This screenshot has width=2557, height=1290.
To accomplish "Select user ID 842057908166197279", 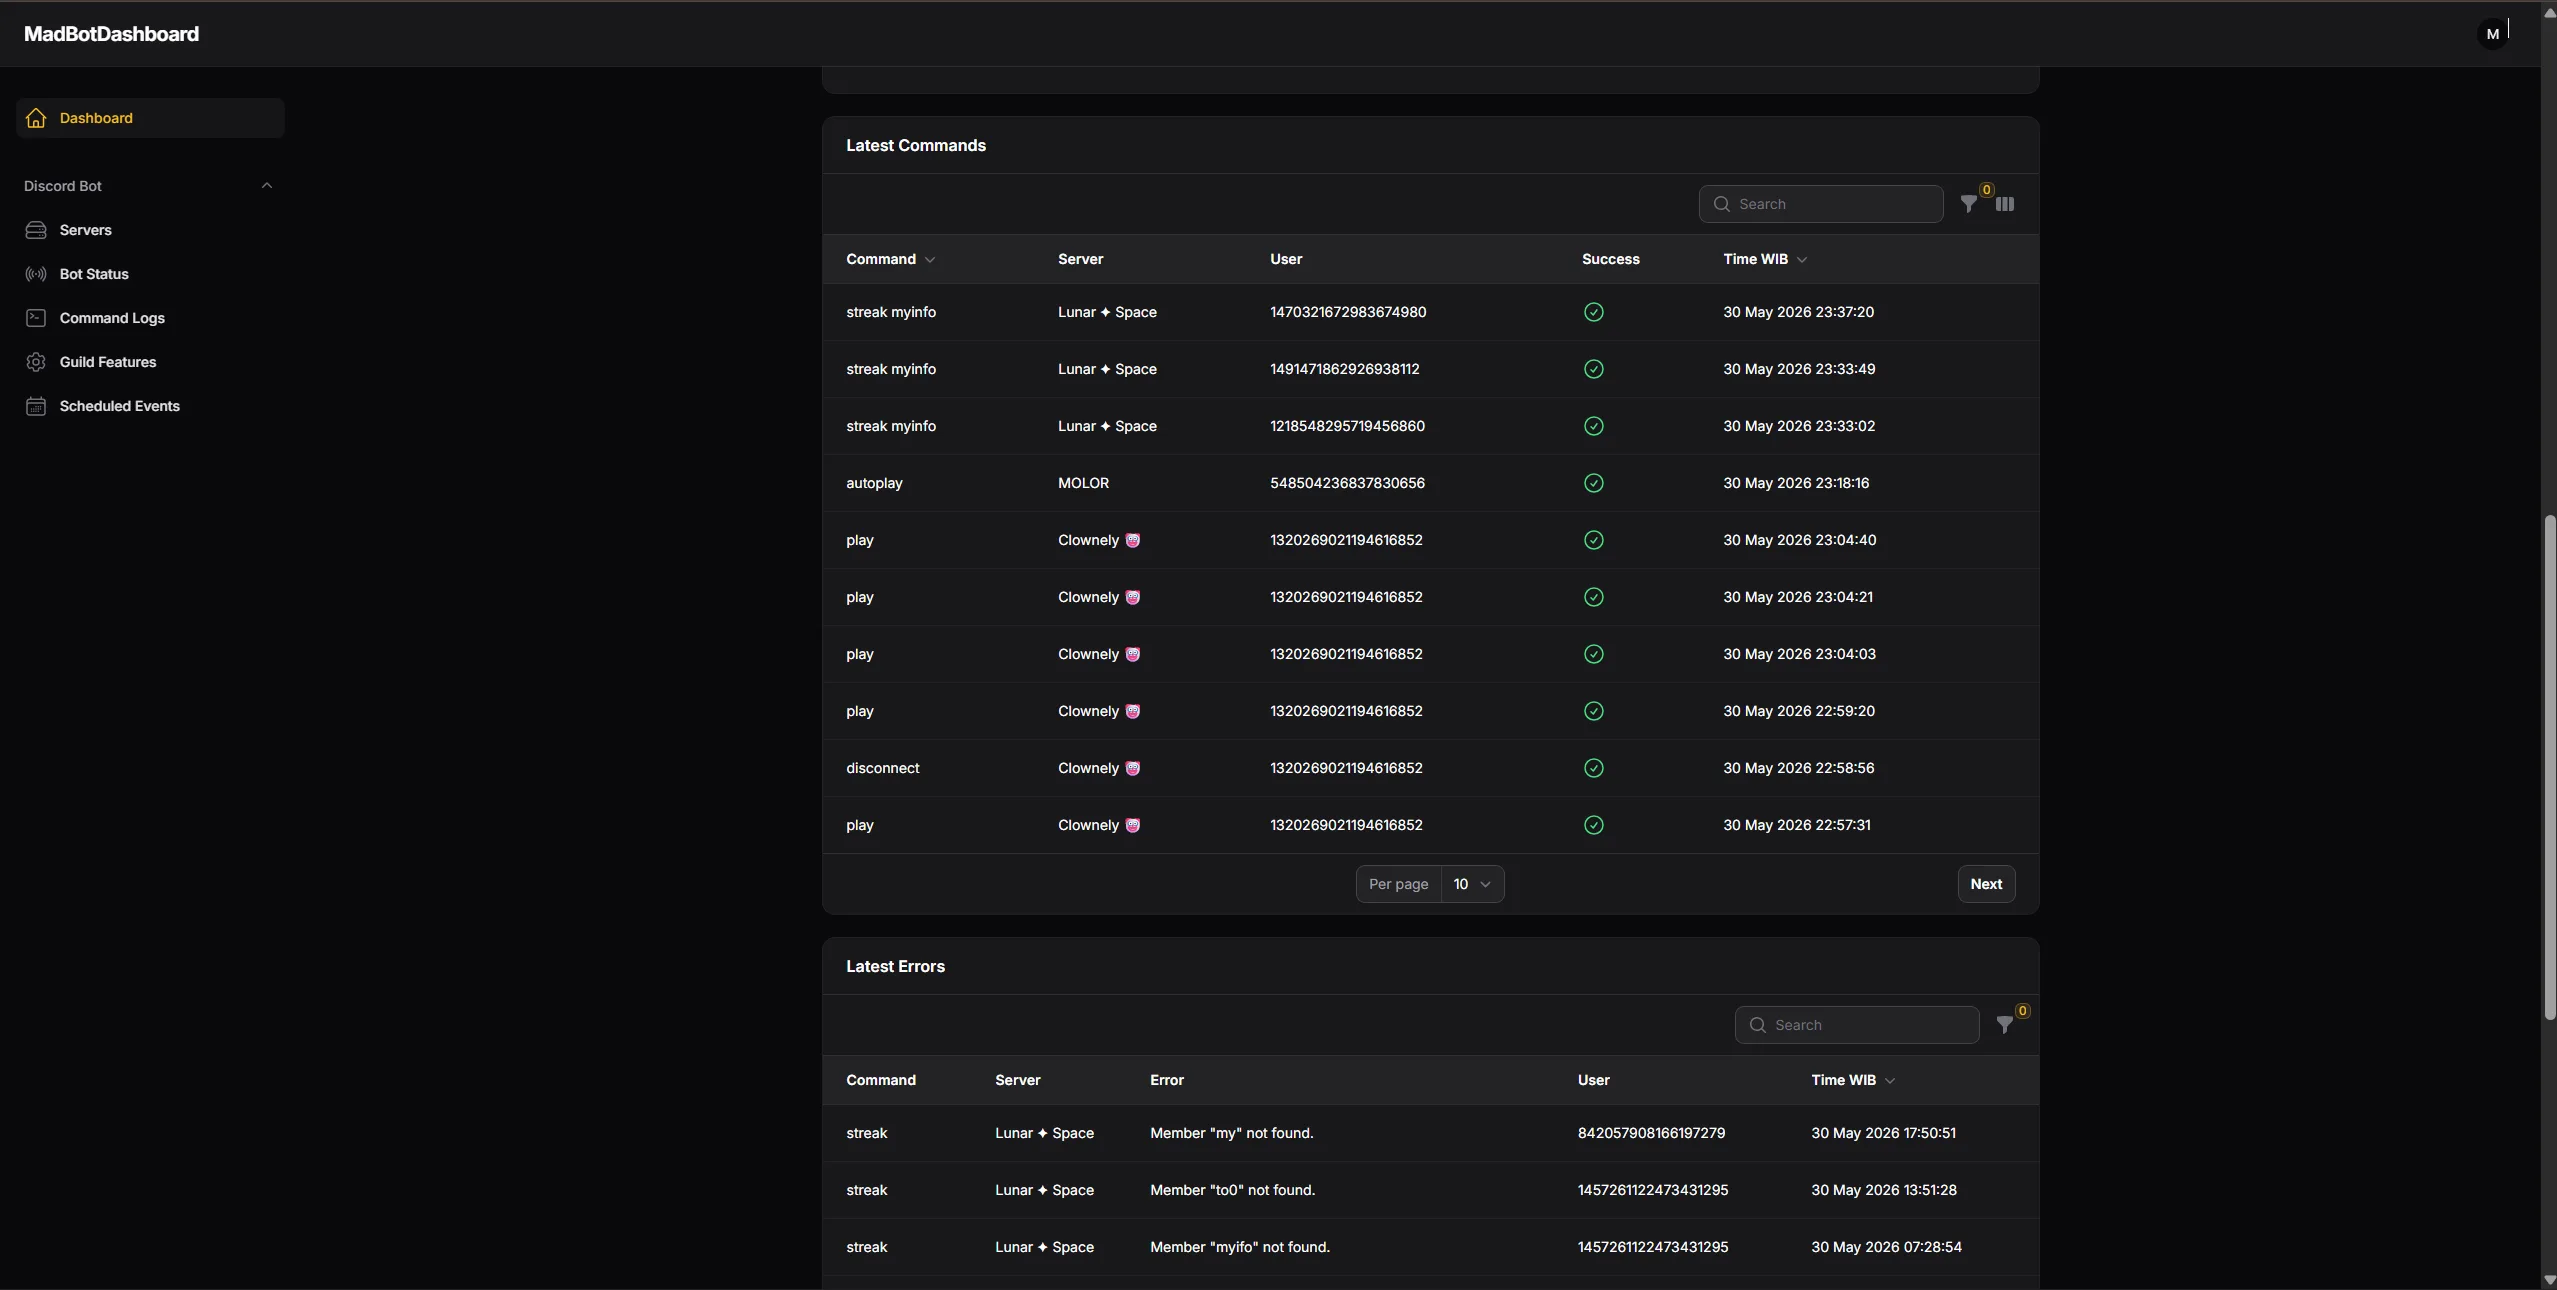I will [x=1651, y=1133].
